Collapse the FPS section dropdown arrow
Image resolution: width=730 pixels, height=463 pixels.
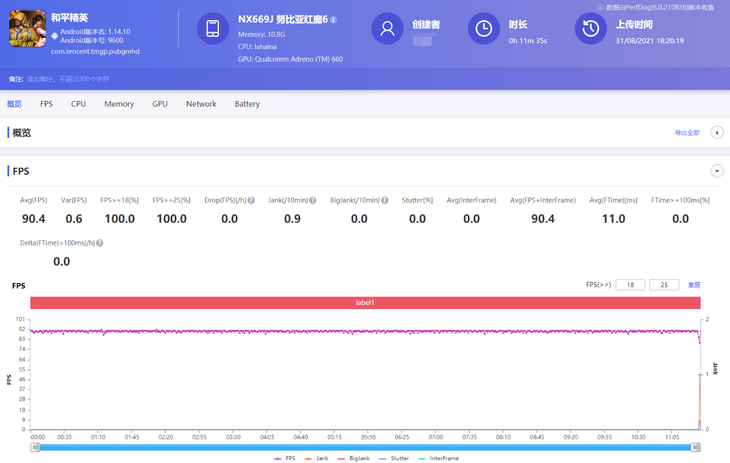click(717, 171)
